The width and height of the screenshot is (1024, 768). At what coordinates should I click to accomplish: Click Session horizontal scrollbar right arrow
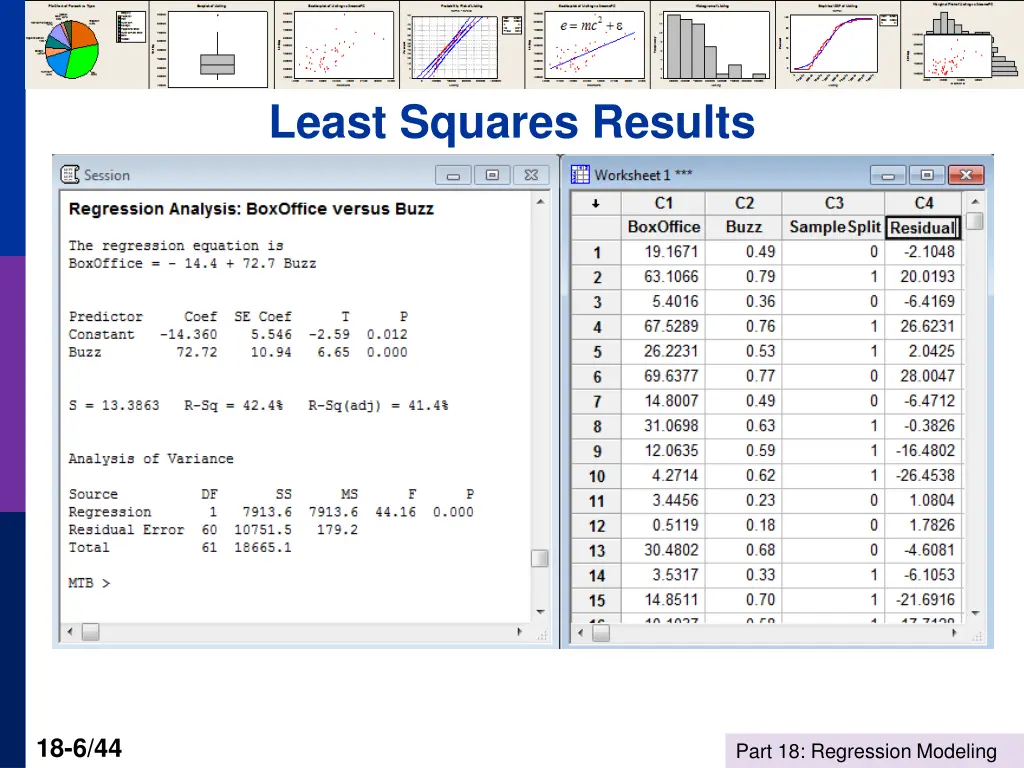[x=519, y=632]
